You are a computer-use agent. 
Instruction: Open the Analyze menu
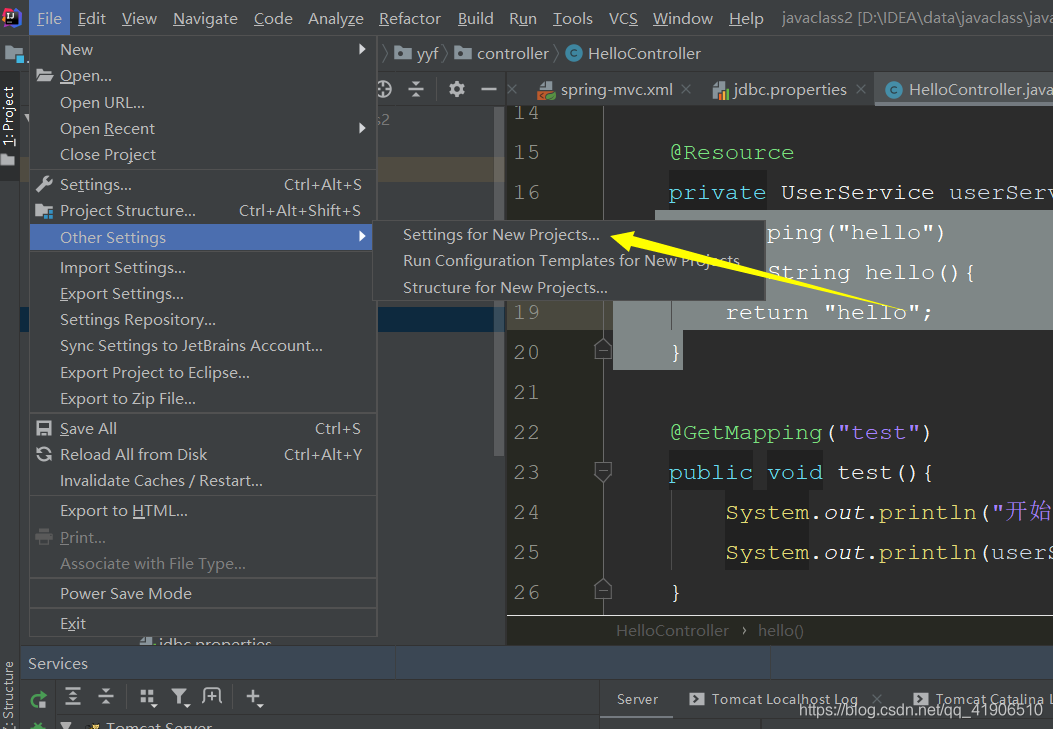coord(336,19)
